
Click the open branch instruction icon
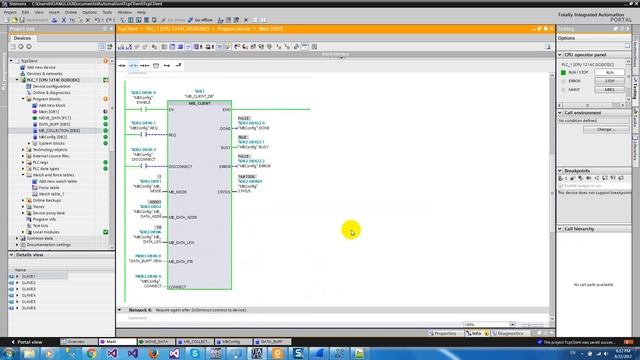tap(167, 65)
